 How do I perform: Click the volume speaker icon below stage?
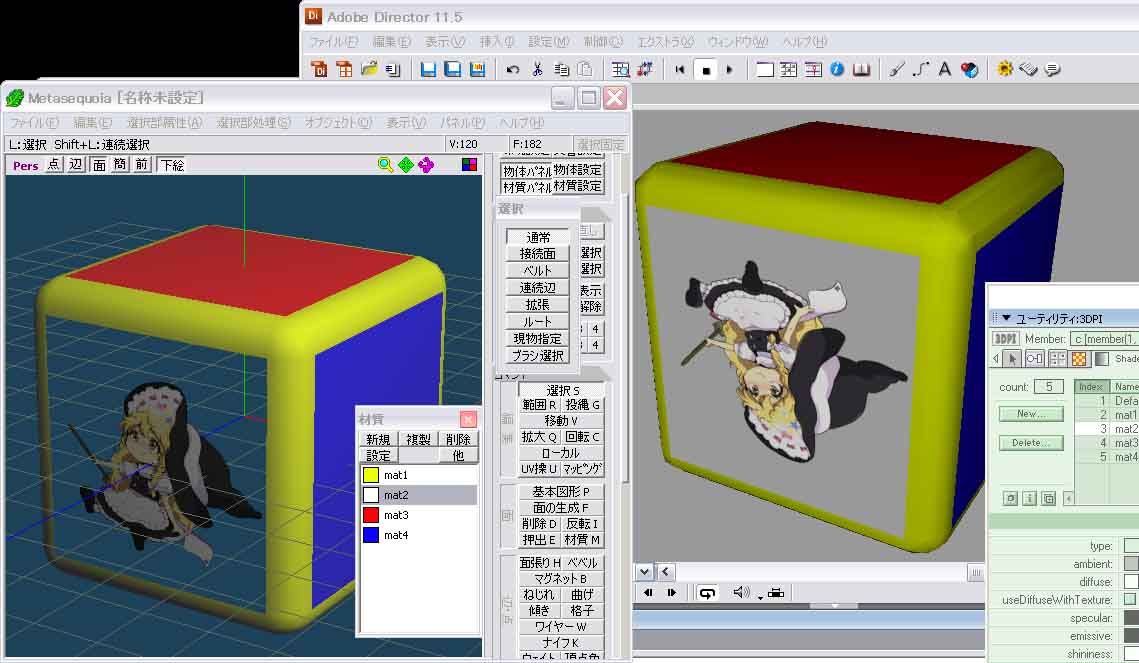pyautogui.click(x=741, y=593)
